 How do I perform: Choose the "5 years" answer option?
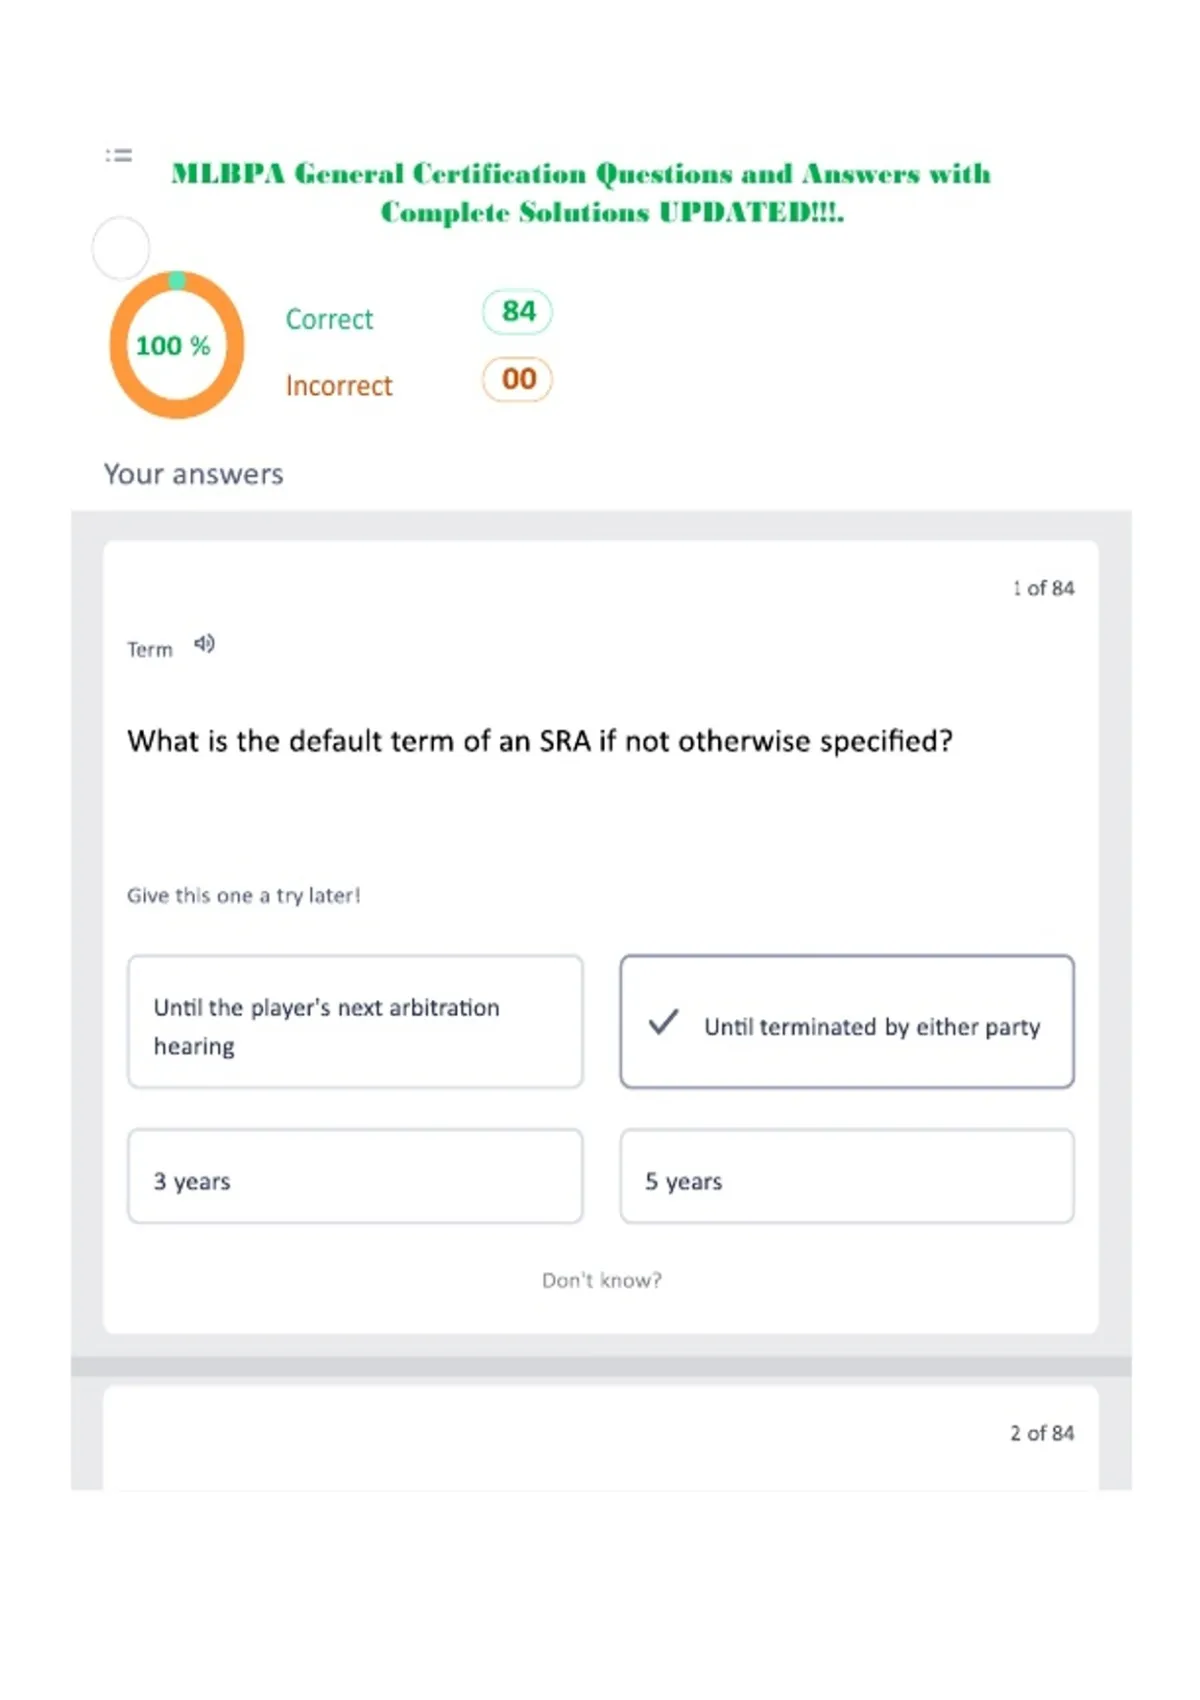[847, 1177]
